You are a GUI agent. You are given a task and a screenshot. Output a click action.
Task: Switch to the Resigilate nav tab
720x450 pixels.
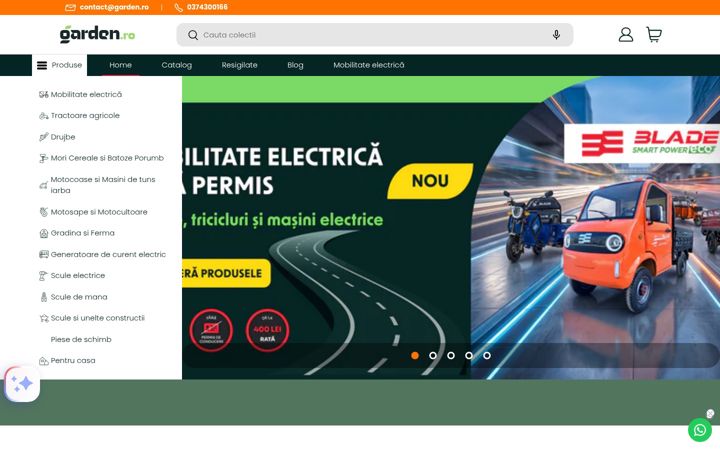(239, 65)
